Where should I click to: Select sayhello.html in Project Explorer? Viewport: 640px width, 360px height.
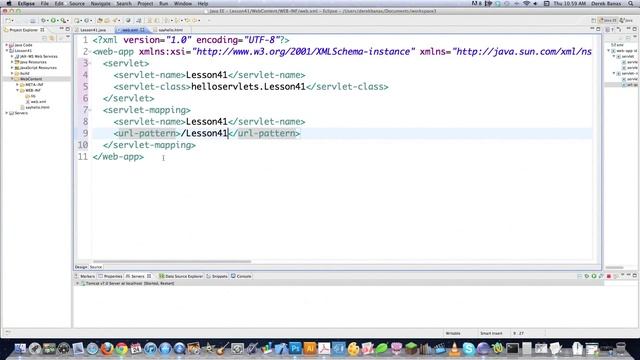click(x=35, y=107)
